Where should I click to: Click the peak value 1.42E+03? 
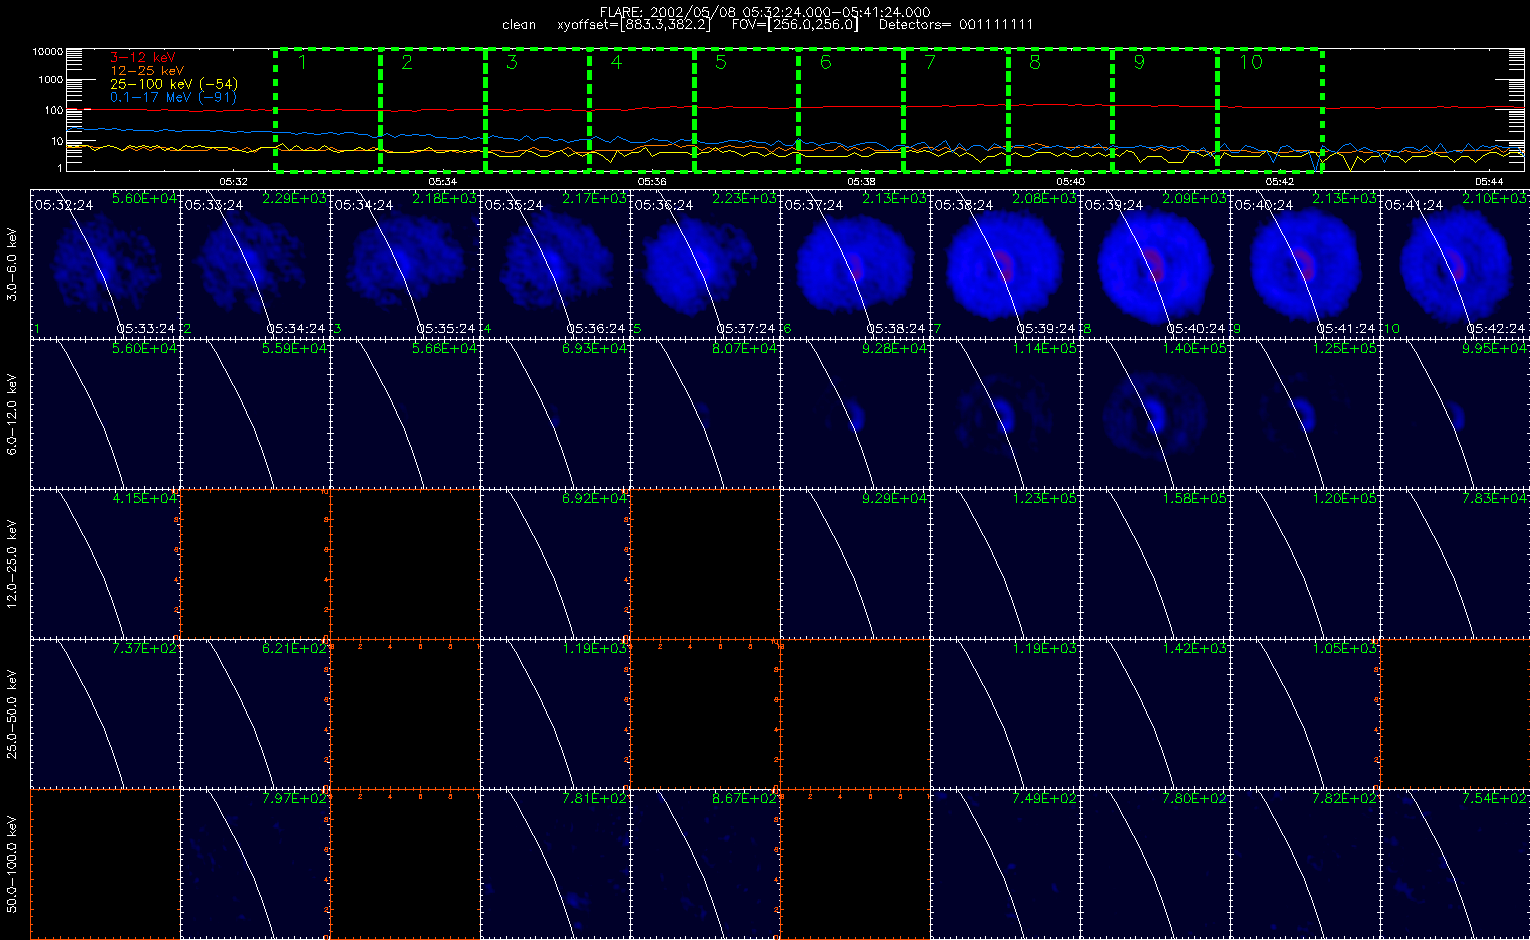pyautogui.click(x=1195, y=649)
